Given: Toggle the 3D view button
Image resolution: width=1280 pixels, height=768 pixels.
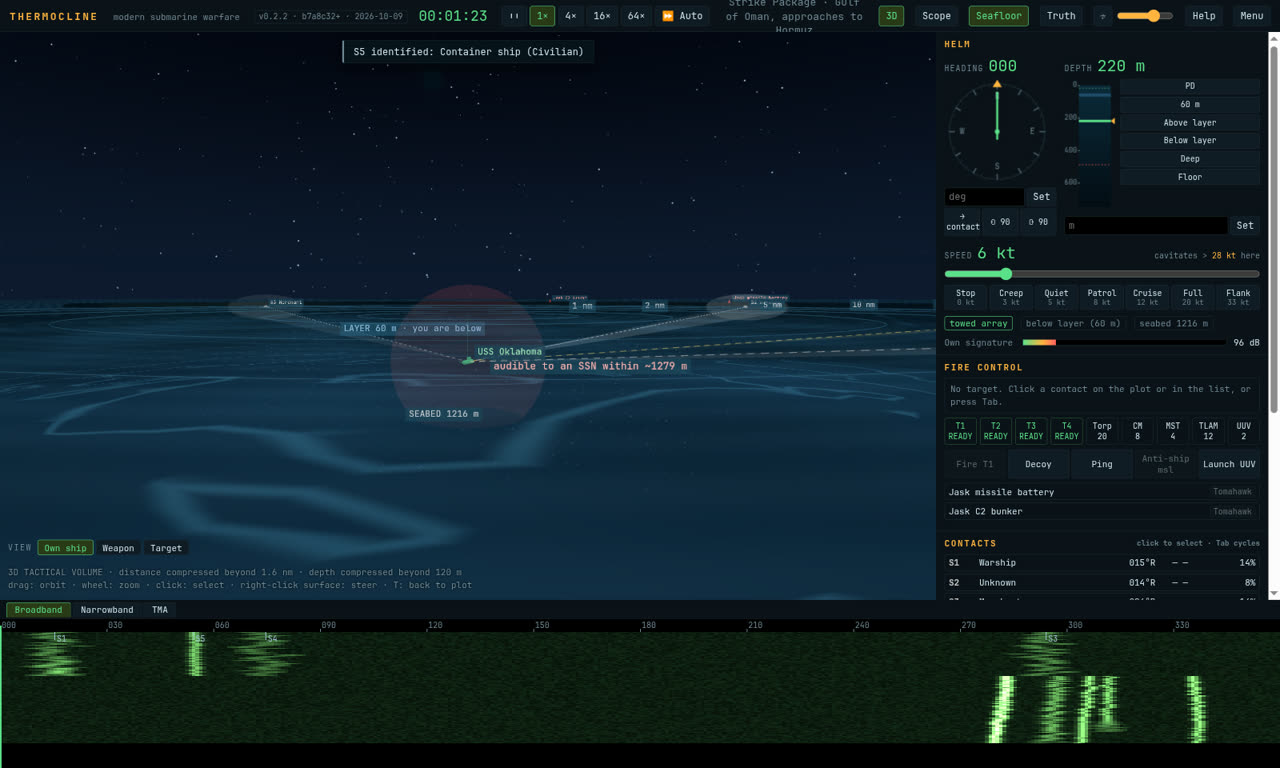Looking at the screenshot, I should [x=892, y=16].
